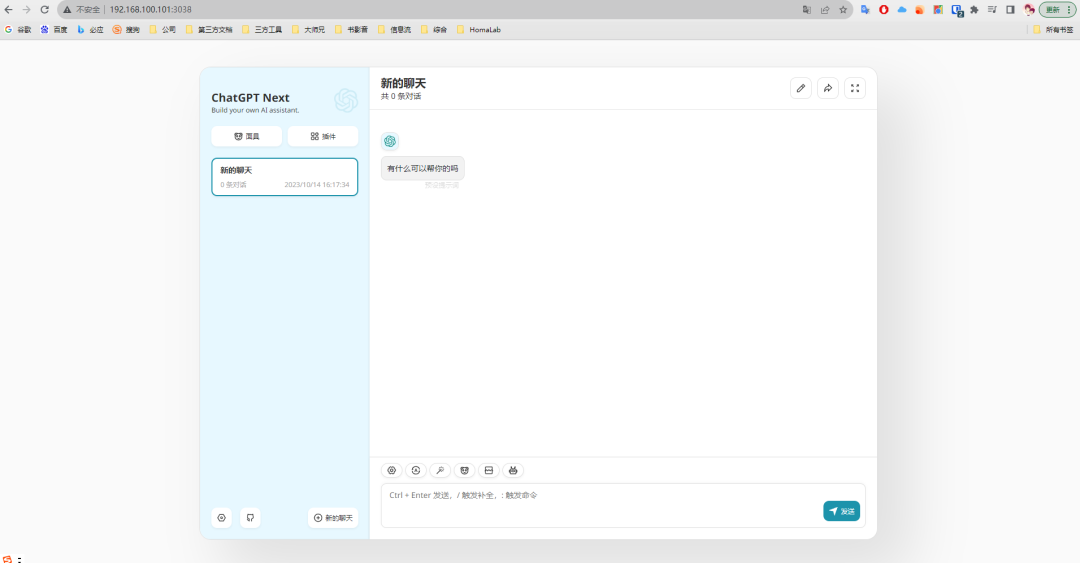
Task: Open the 1Password-style extension with badge 2
Action: coord(957,10)
